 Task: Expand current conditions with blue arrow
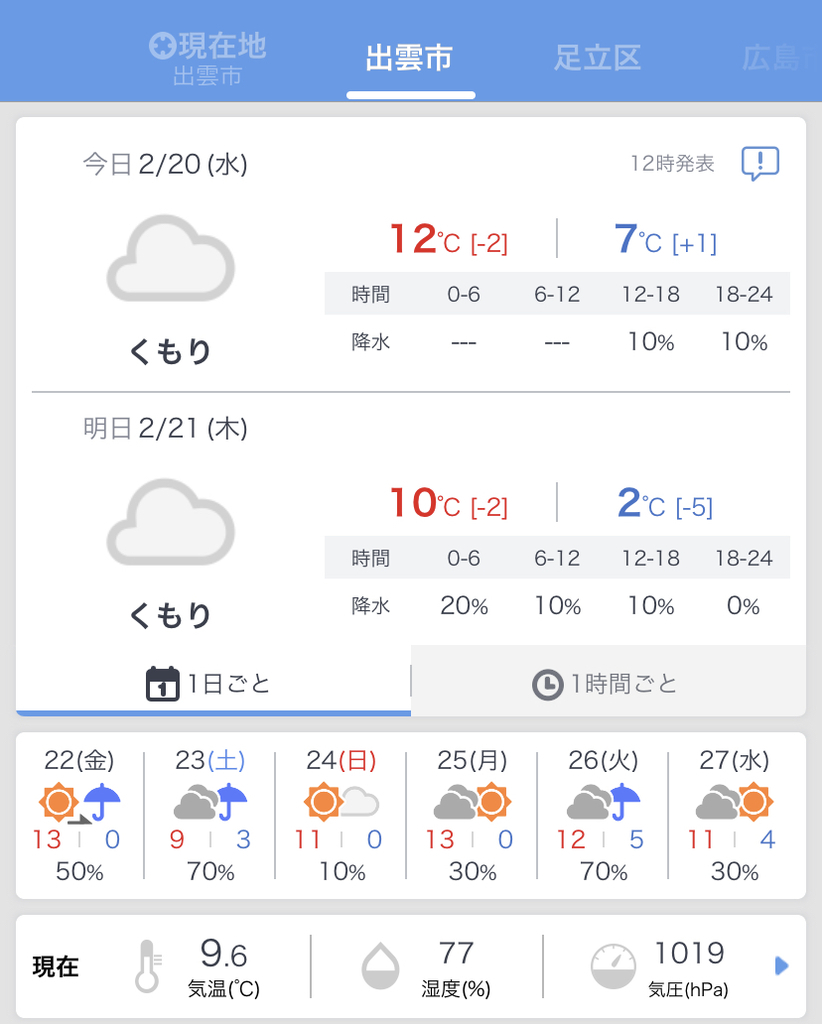point(782,966)
